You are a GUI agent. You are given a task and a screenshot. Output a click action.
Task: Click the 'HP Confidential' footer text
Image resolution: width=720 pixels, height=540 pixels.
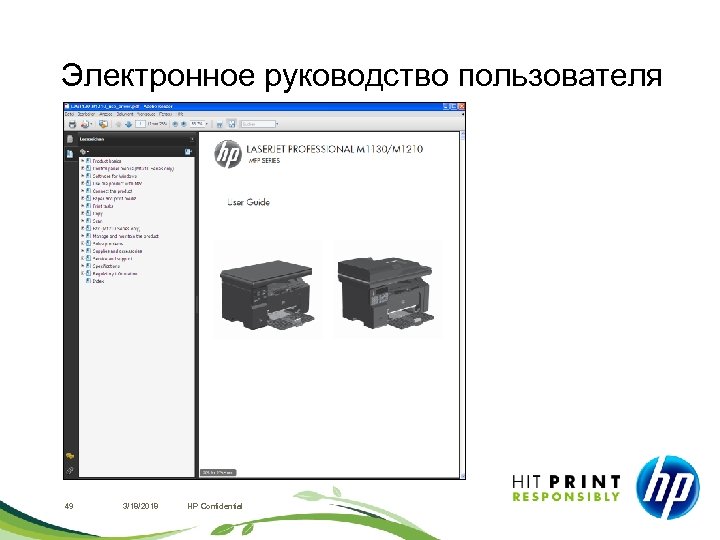215,506
